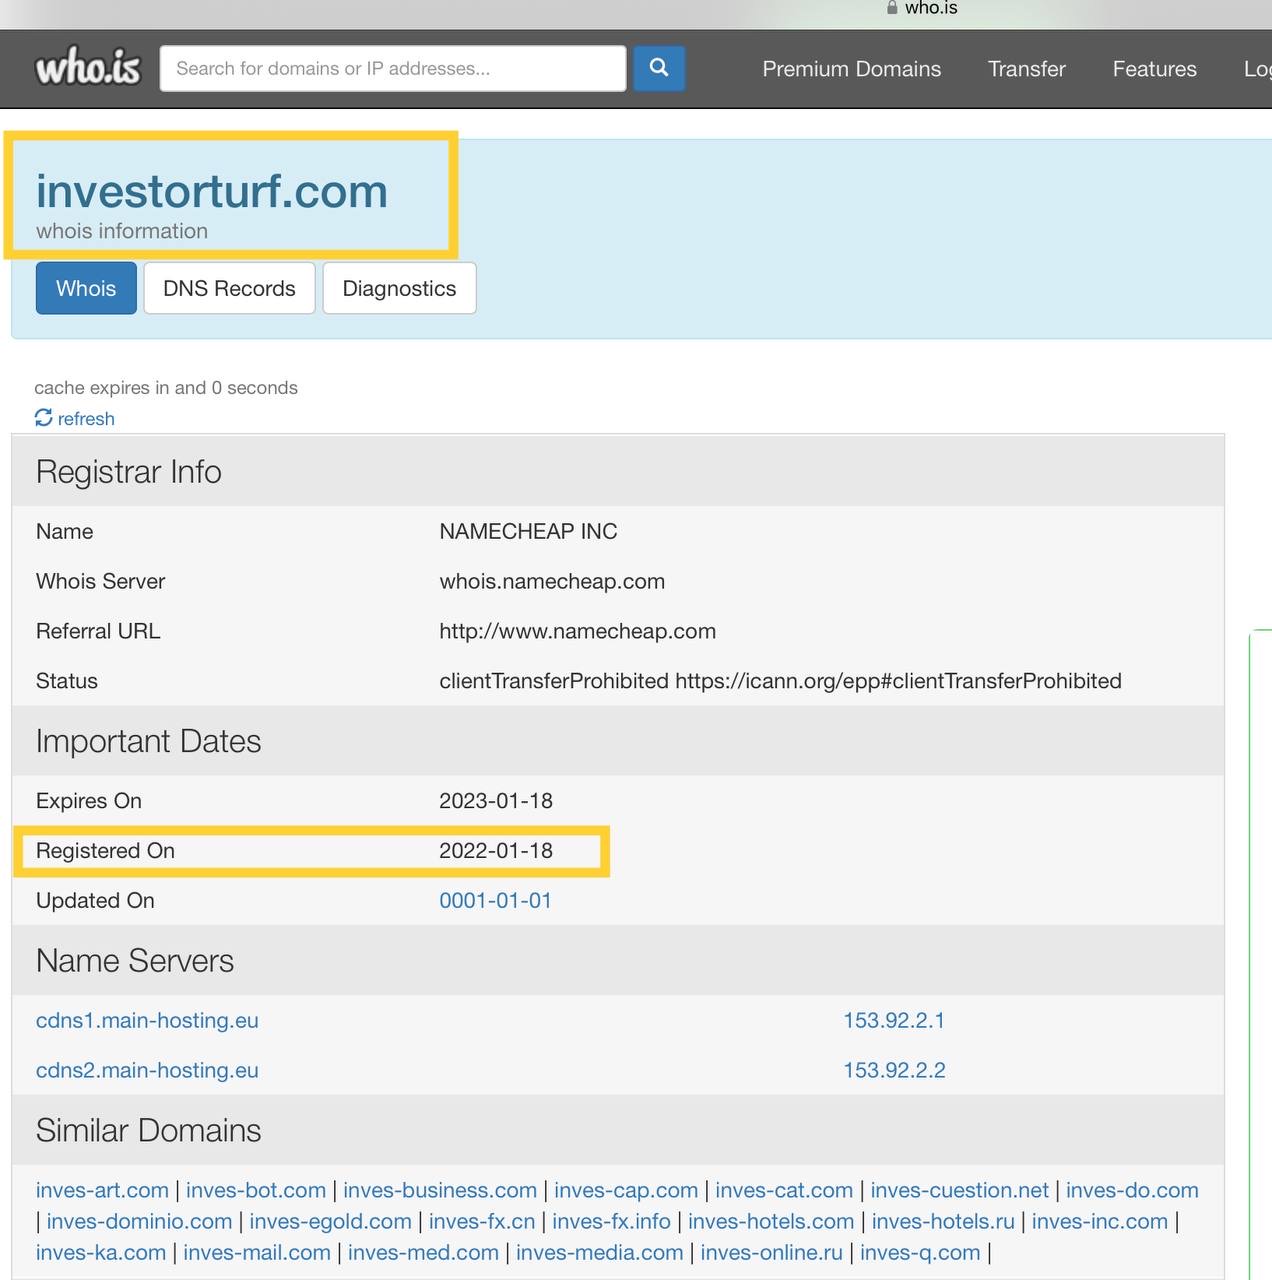Click the refresh cache icon

pyautogui.click(x=44, y=418)
